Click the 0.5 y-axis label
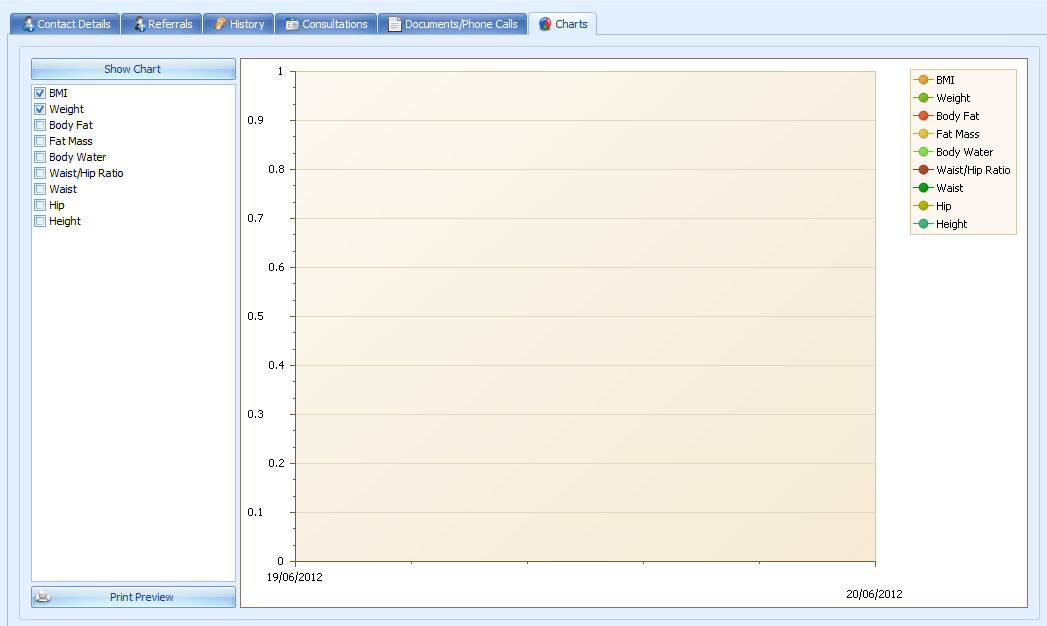This screenshot has width=1047, height=626. coord(256,316)
